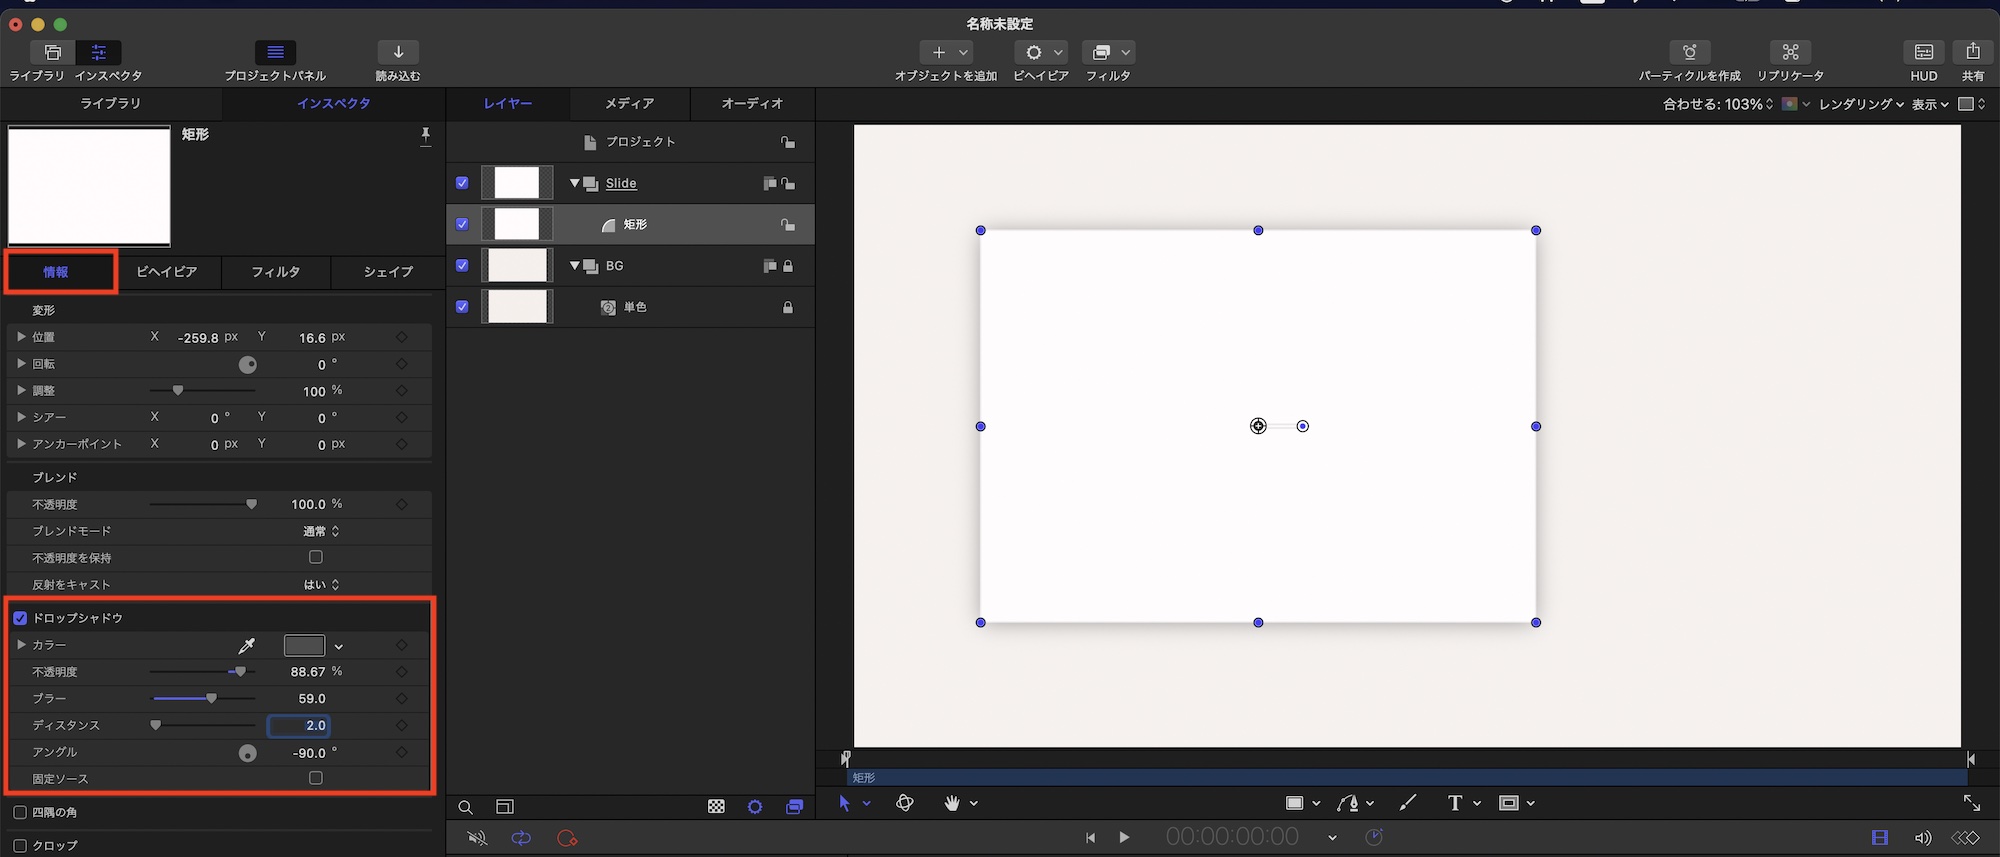Hide the Slide group layer checkbox
2000x857 pixels.
pos(462,183)
